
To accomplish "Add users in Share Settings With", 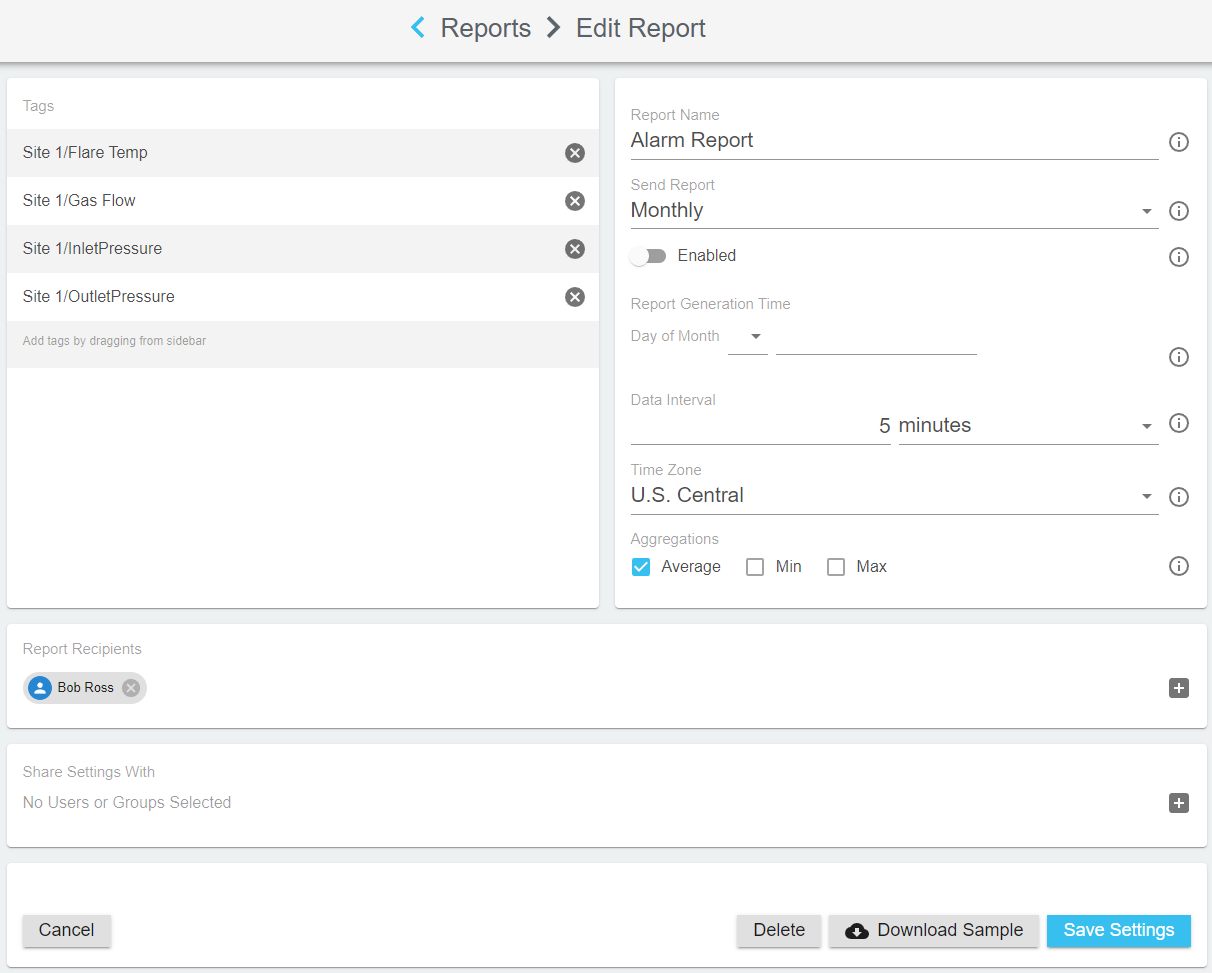I will point(1179,803).
